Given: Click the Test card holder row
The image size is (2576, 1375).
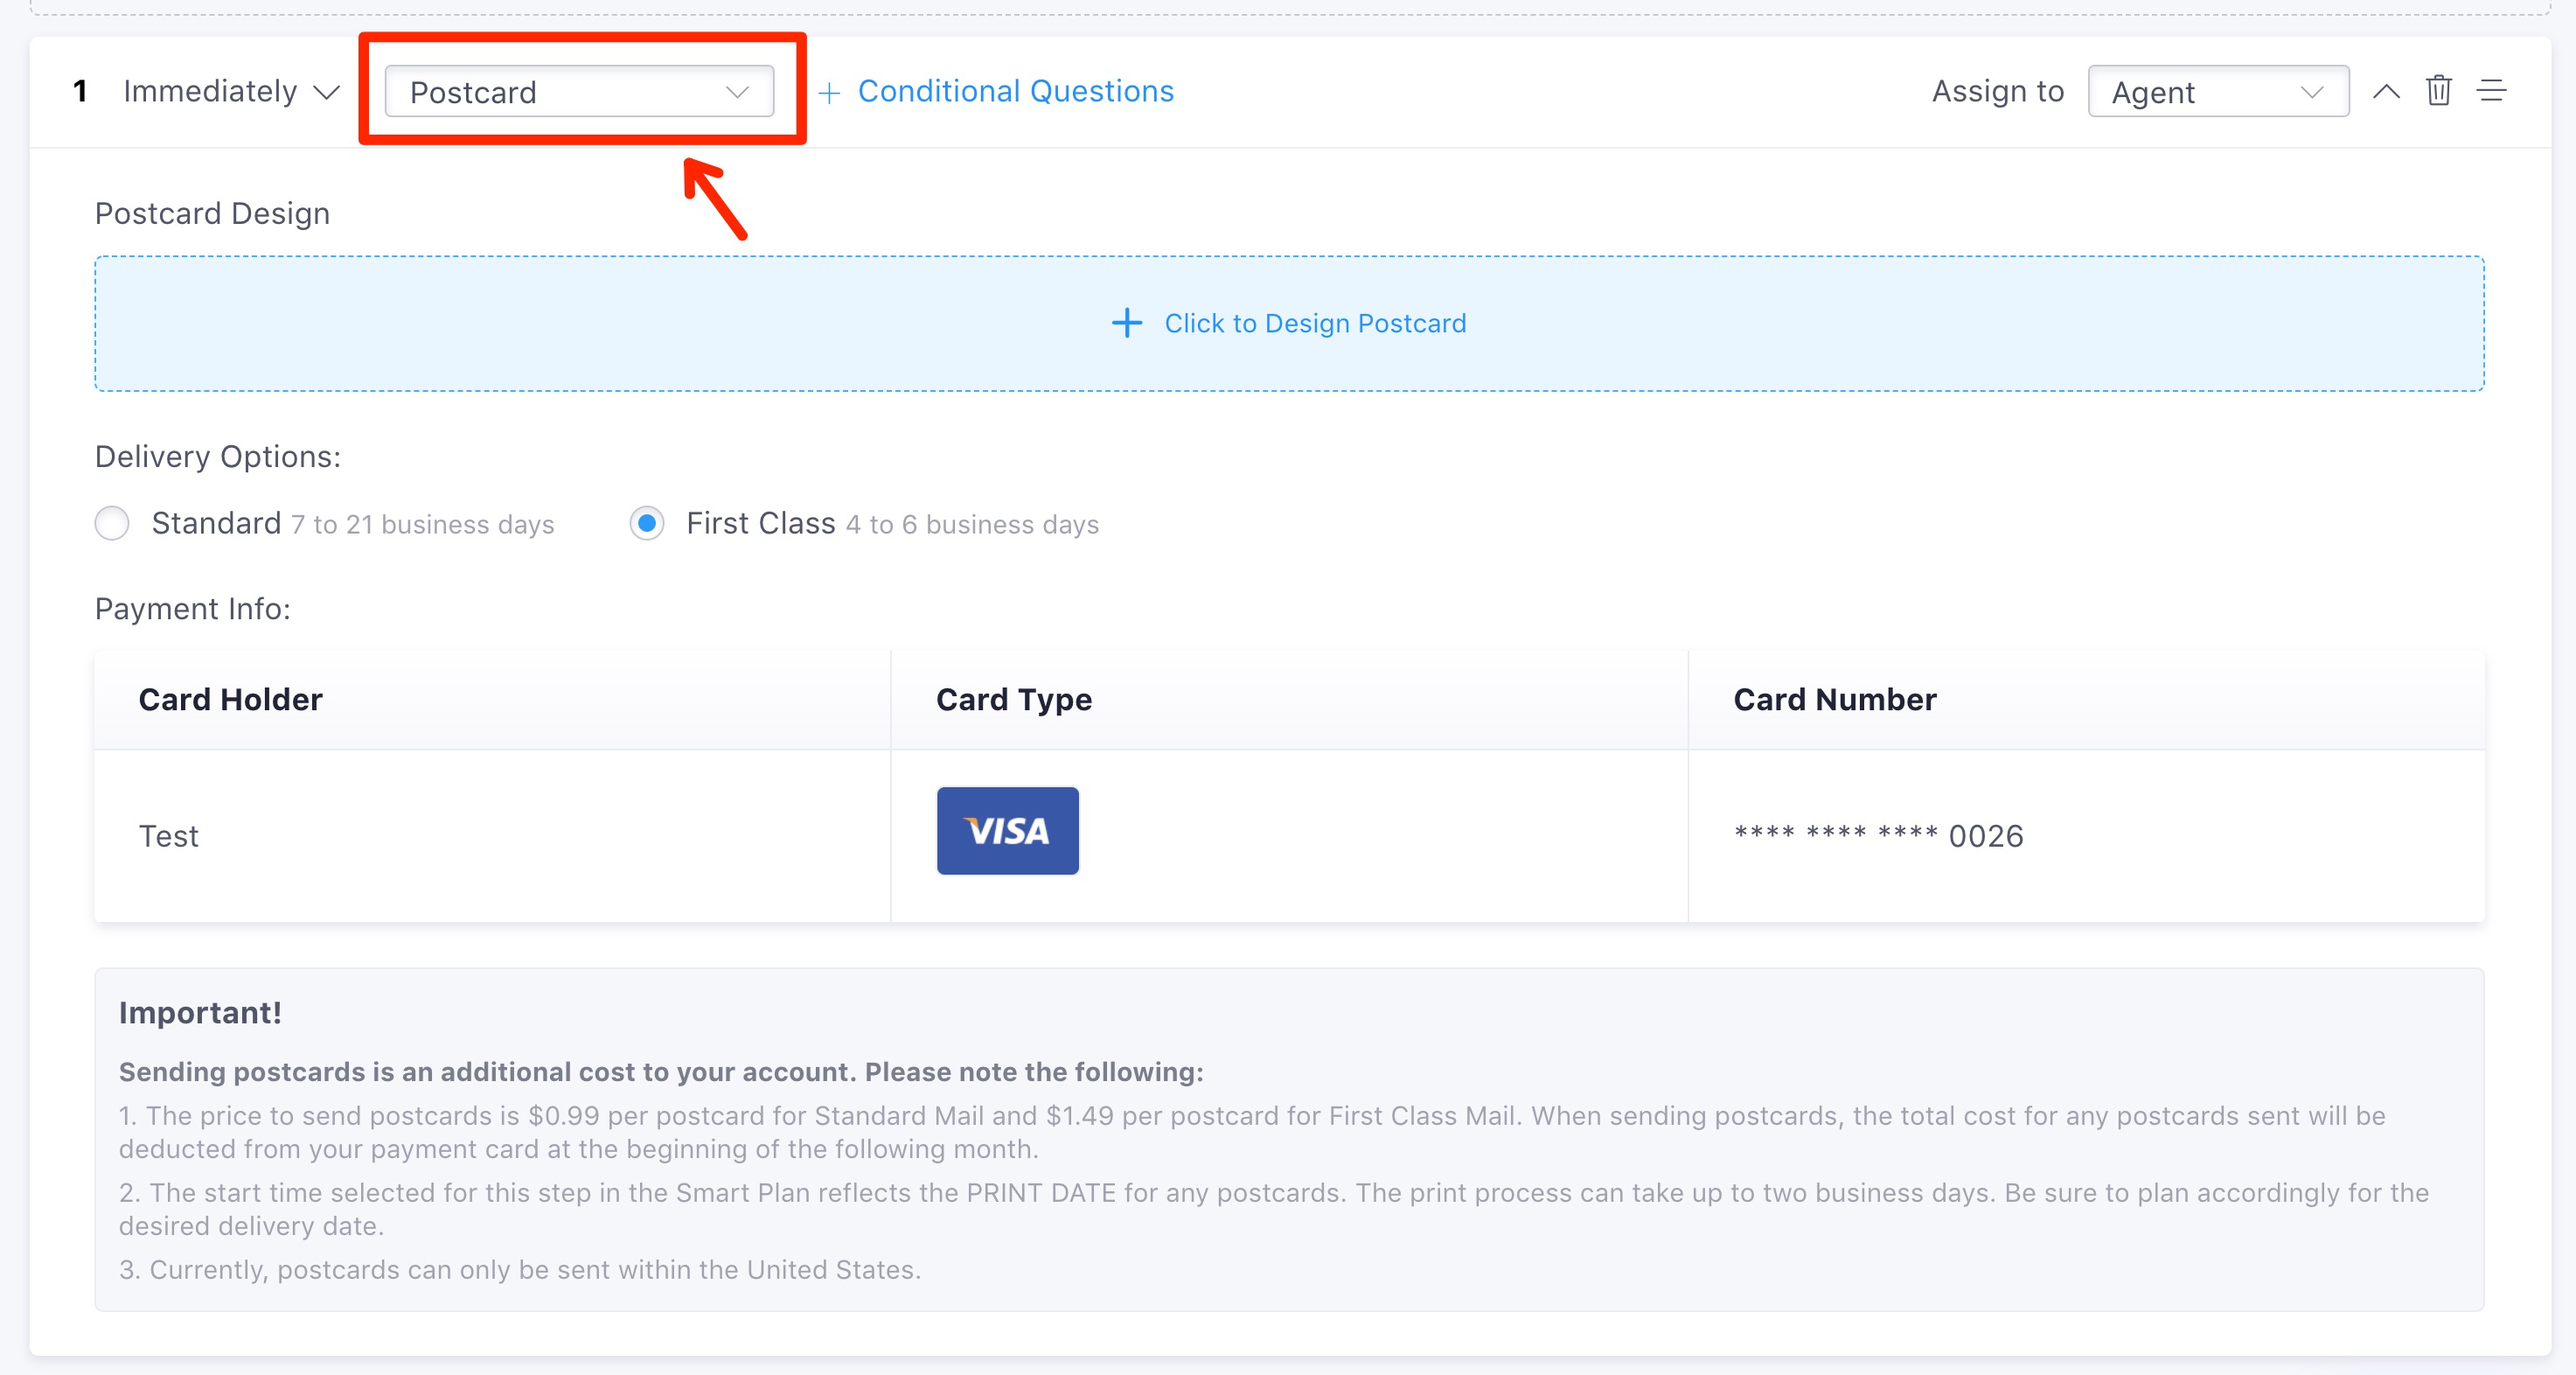Looking at the screenshot, I should pyautogui.click(x=169, y=835).
